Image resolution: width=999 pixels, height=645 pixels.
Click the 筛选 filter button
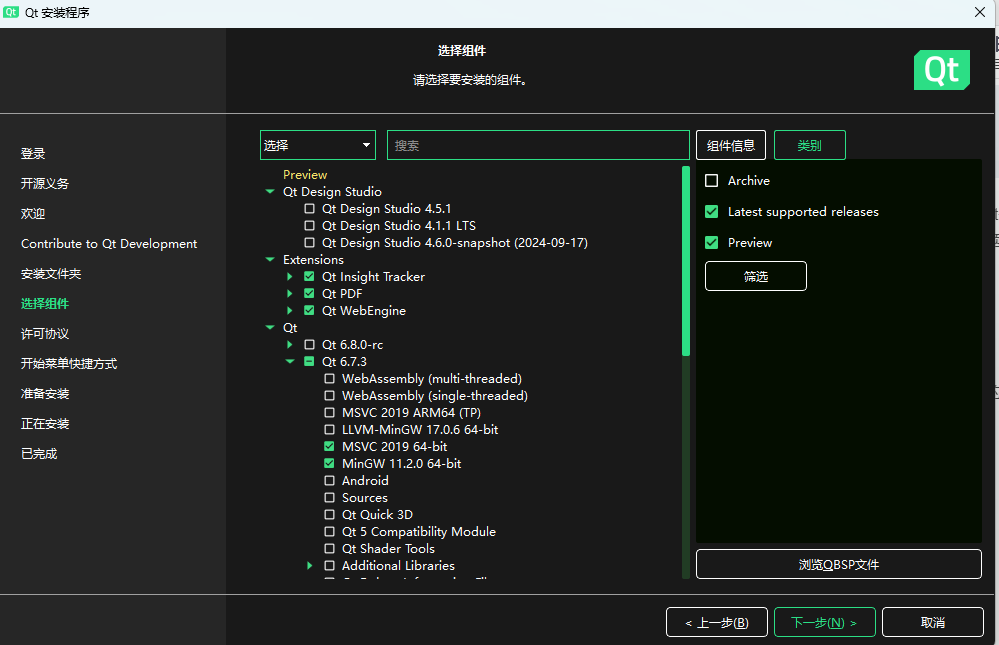click(756, 276)
